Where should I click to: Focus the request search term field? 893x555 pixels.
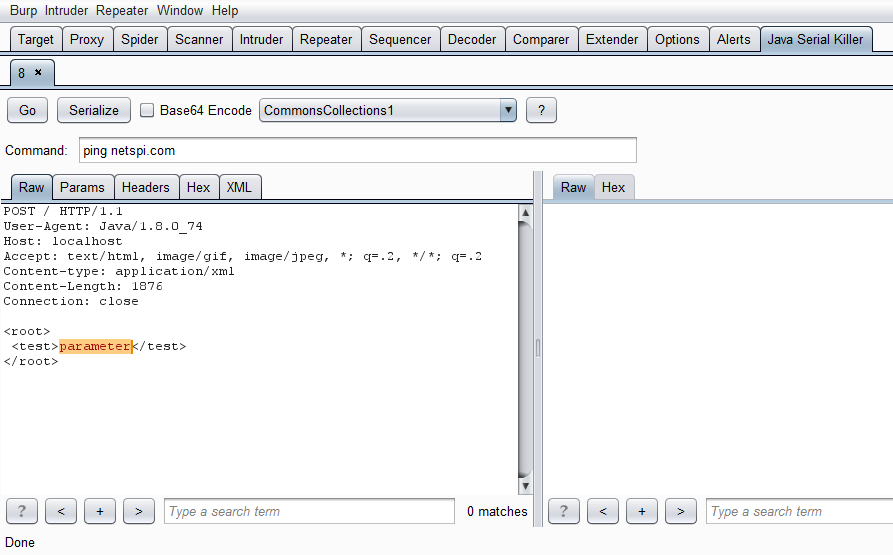[x=309, y=511]
